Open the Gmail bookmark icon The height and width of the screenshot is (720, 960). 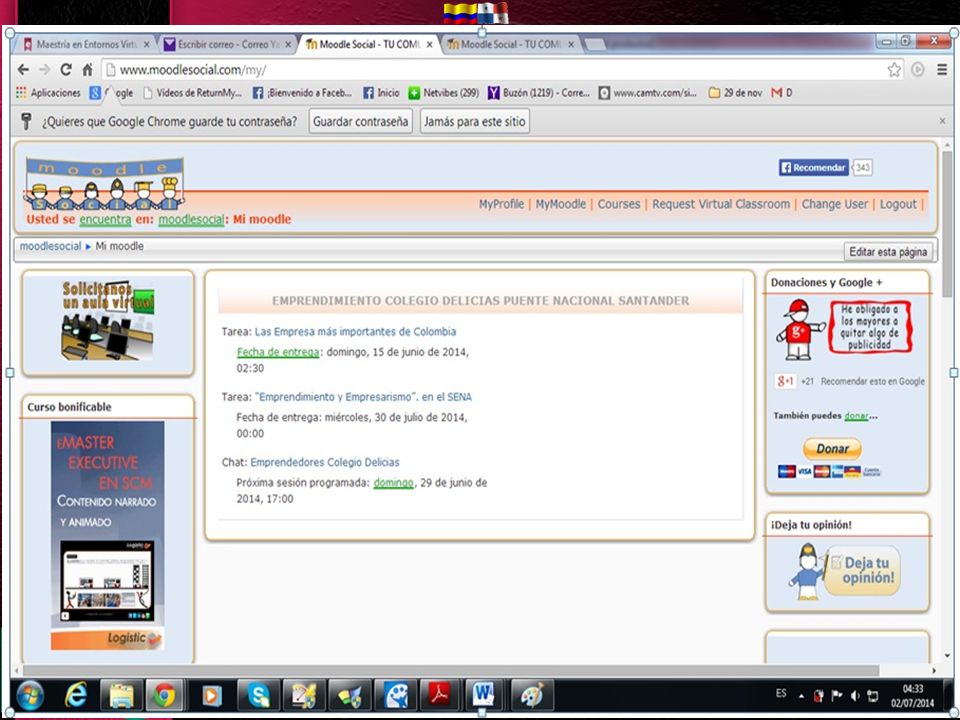click(x=776, y=92)
